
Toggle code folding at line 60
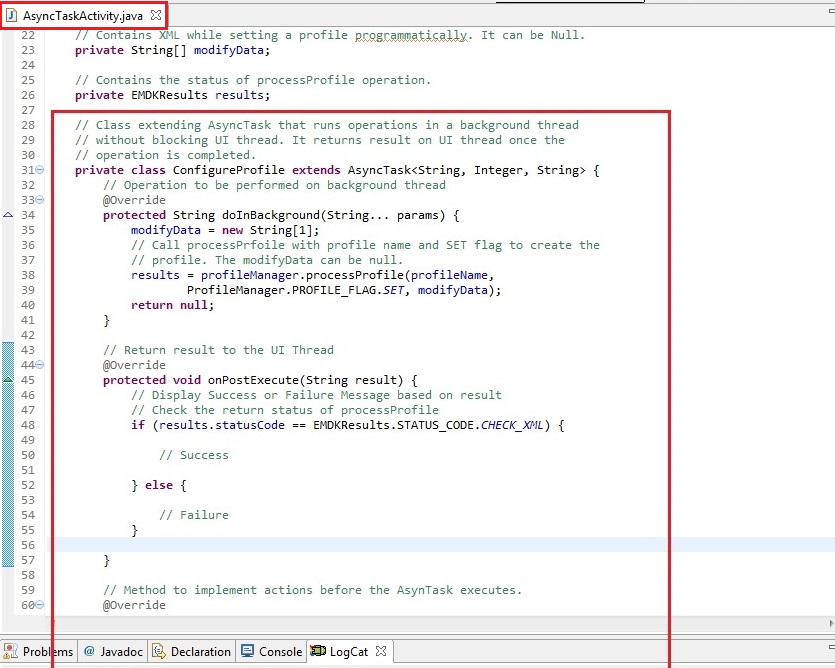[39, 605]
